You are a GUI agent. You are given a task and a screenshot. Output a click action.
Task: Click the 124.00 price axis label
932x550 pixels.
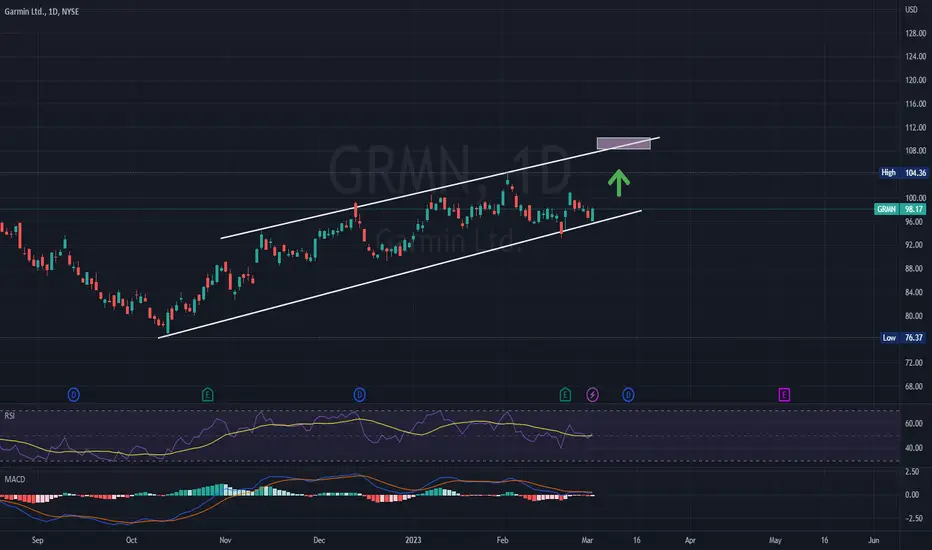tap(915, 56)
